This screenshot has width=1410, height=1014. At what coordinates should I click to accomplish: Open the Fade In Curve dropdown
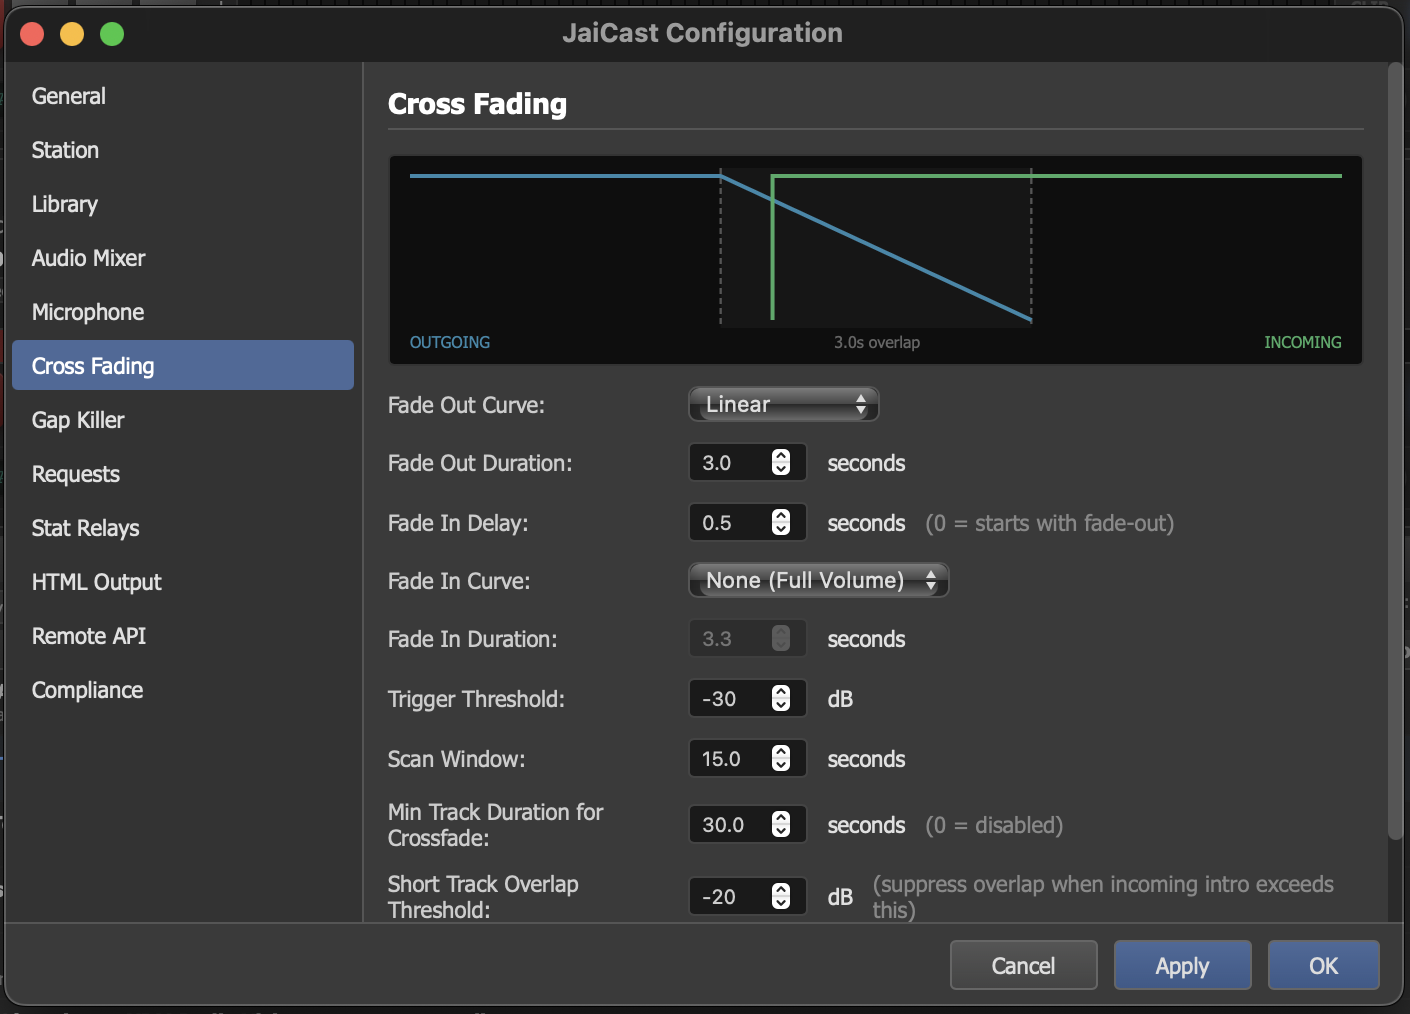(x=818, y=580)
